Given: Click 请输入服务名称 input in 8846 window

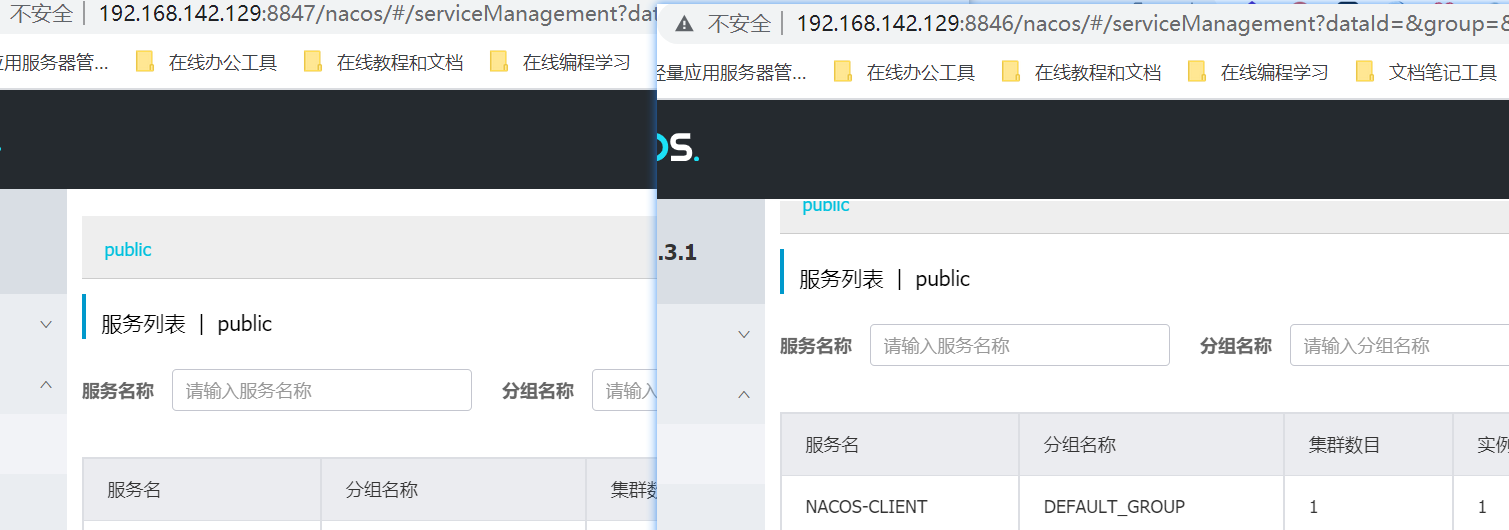Looking at the screenshot, I should pos(1020,345).
